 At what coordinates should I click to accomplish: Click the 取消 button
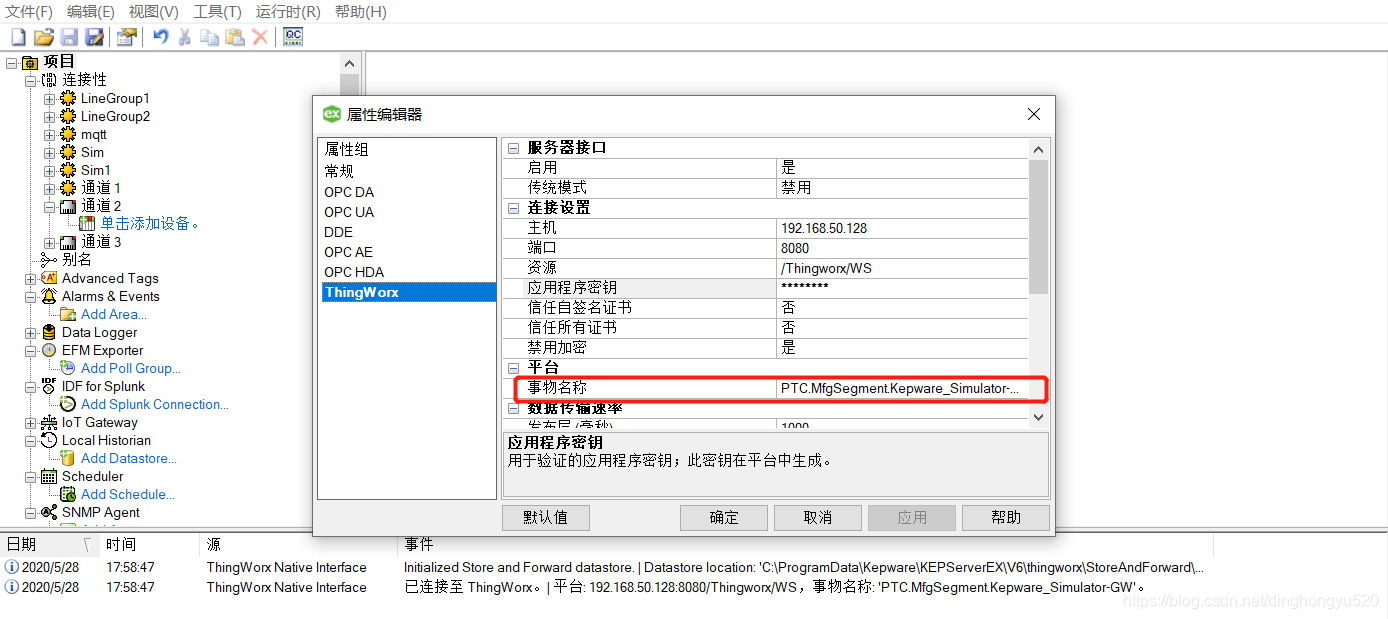click(818, 517)
